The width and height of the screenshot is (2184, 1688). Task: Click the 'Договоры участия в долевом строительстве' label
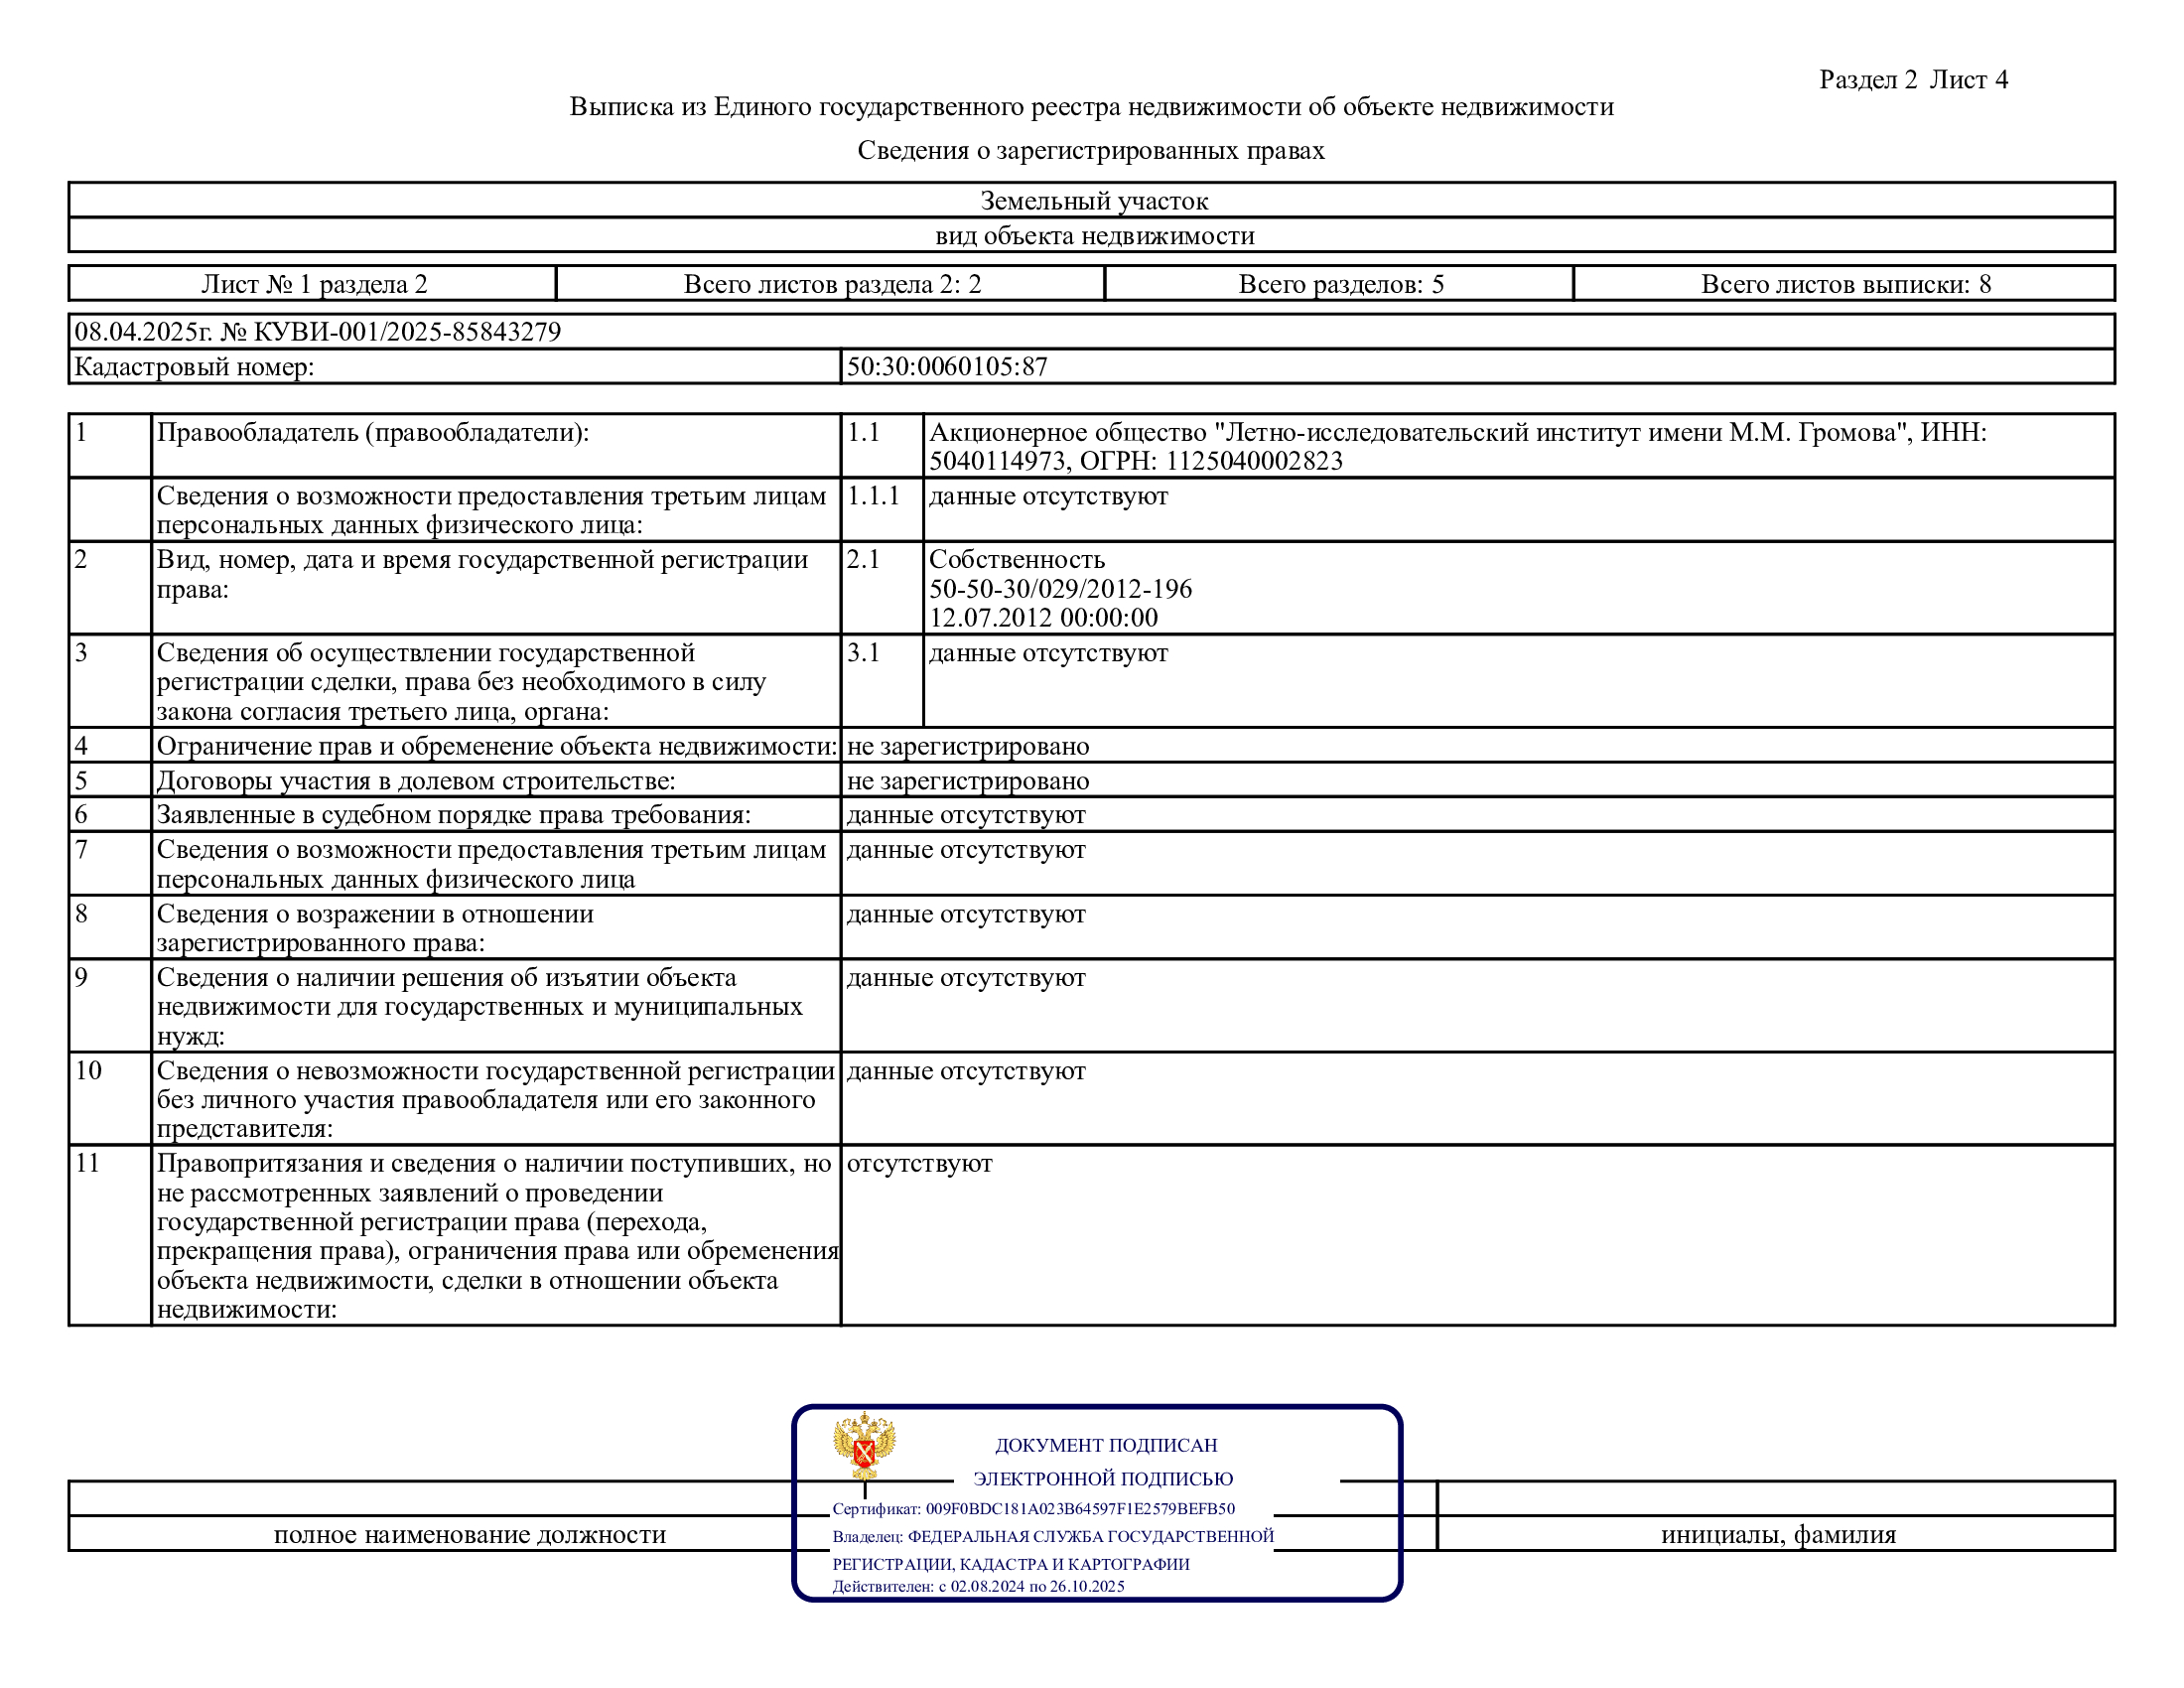(x=415, y=781)
